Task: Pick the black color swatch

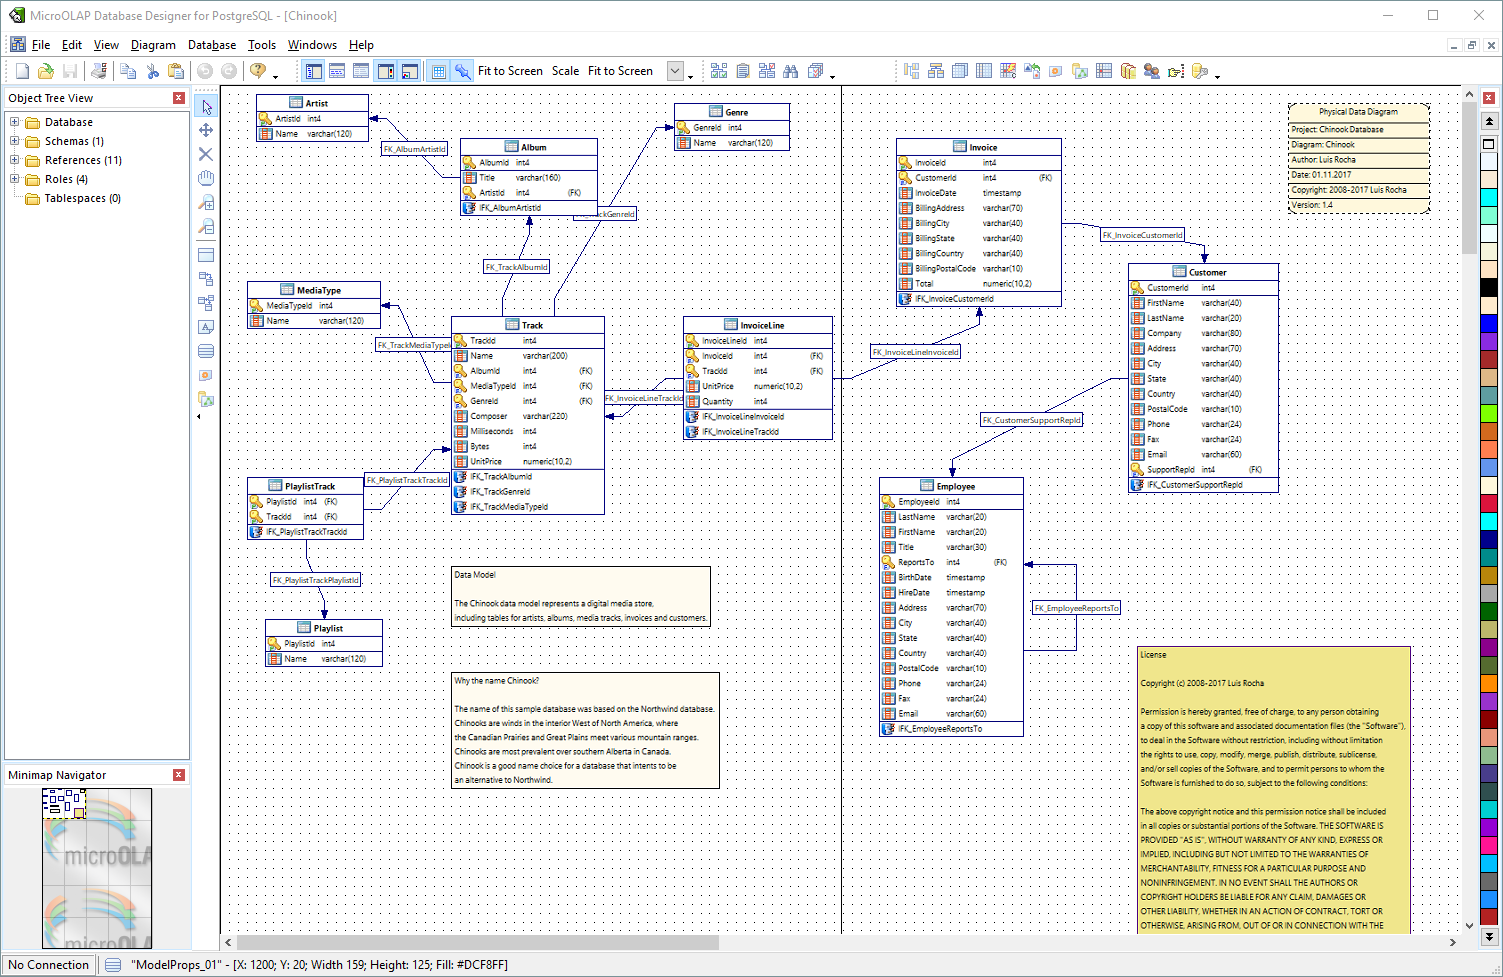Action: pos(1489,288)
